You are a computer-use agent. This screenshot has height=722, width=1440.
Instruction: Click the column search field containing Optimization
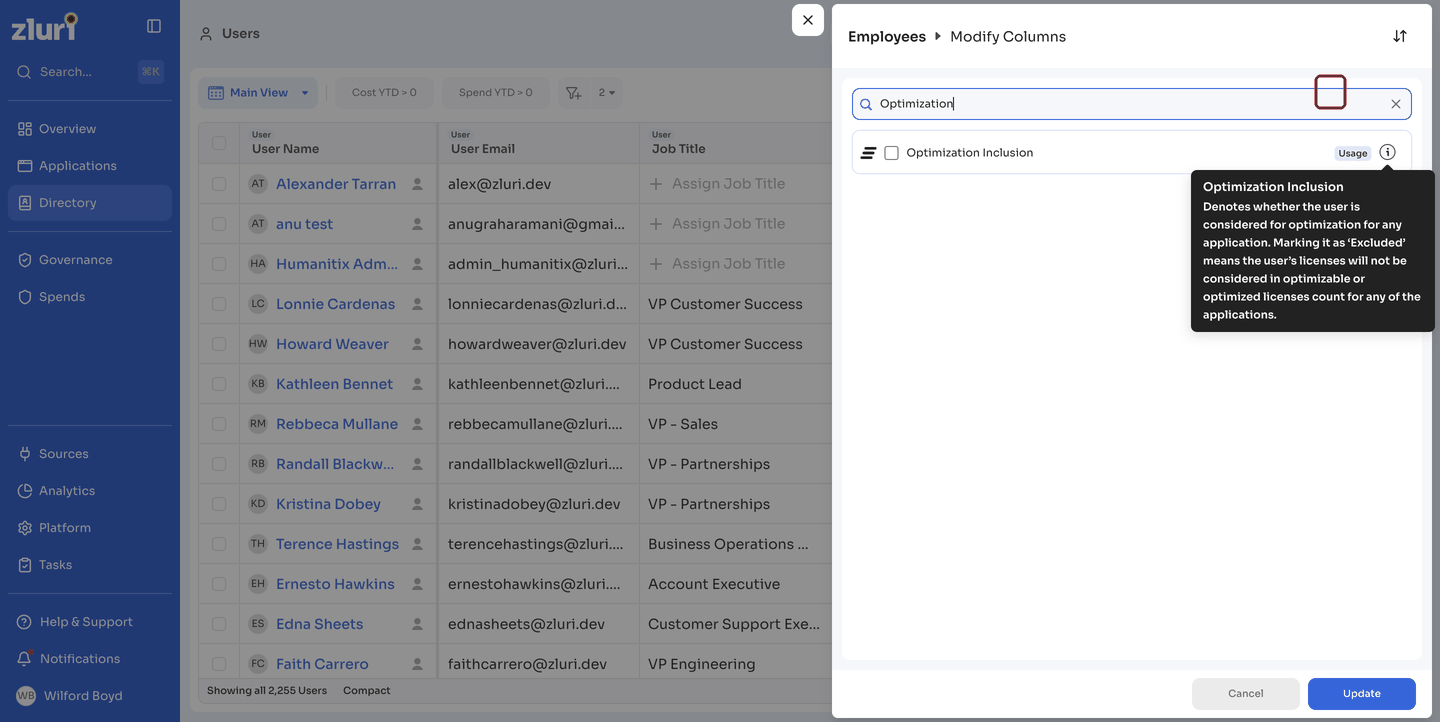[1132, 104]
